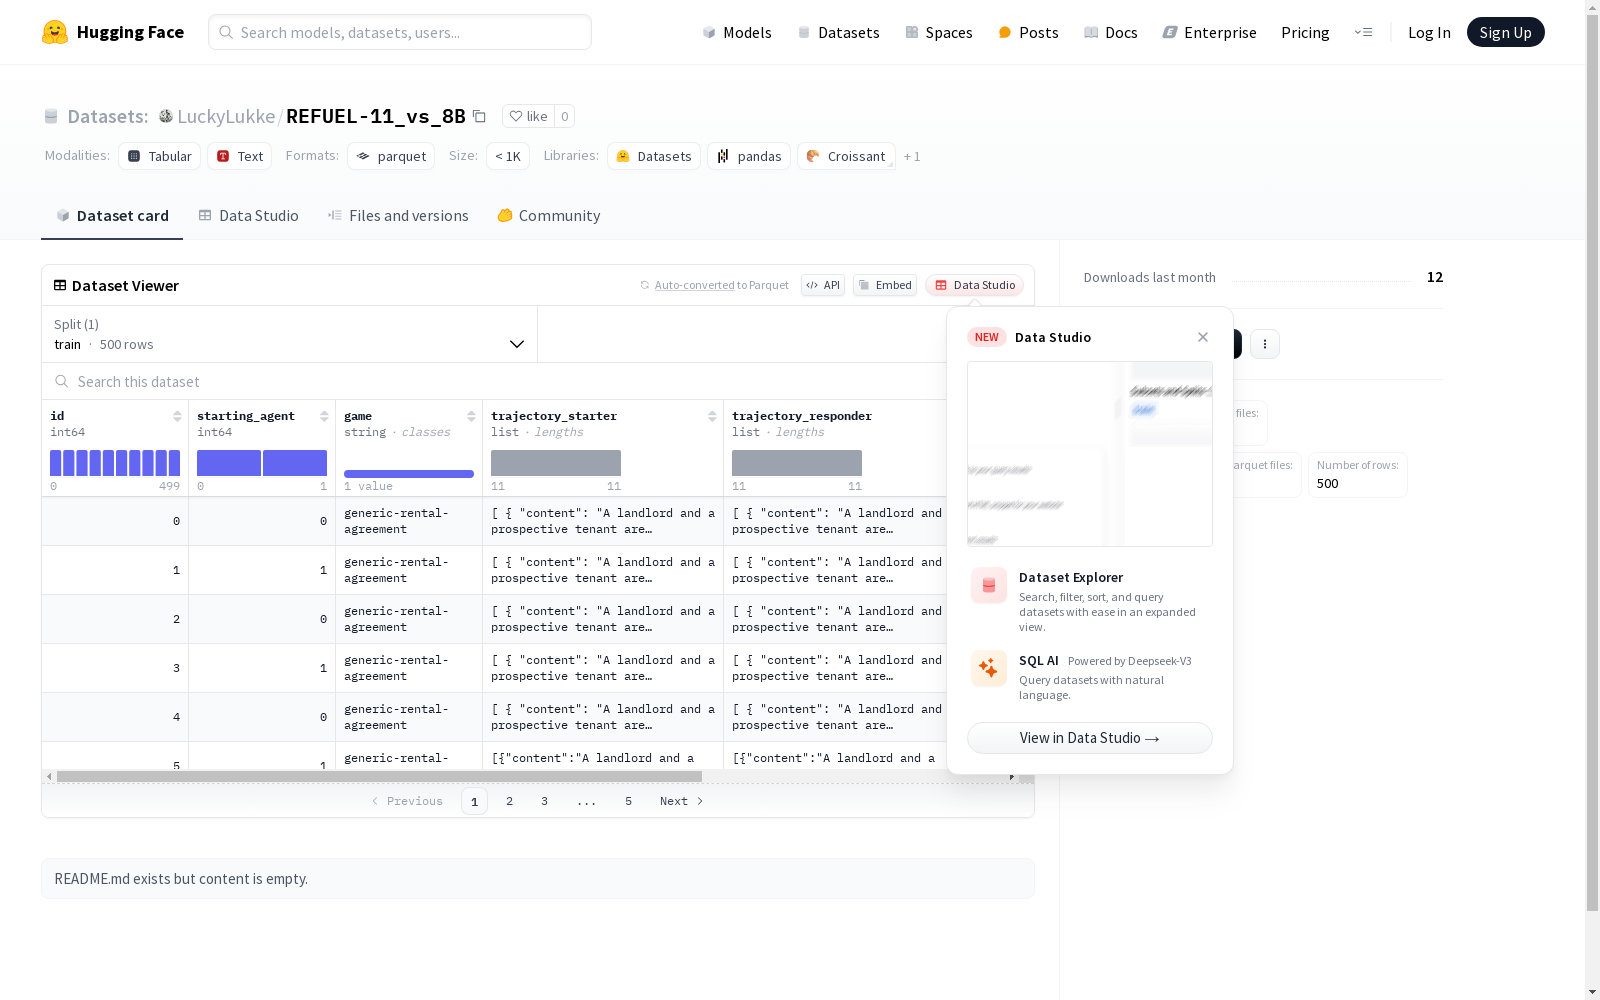Click the Hugging Face logo icon

tap(55, 32)
